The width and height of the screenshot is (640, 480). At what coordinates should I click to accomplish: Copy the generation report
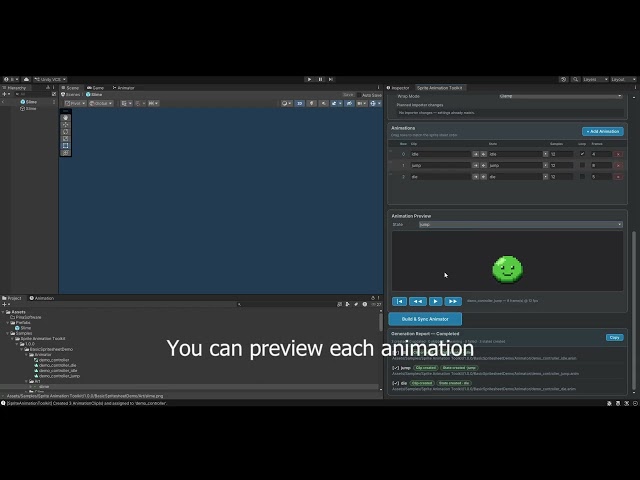(614, 338)
